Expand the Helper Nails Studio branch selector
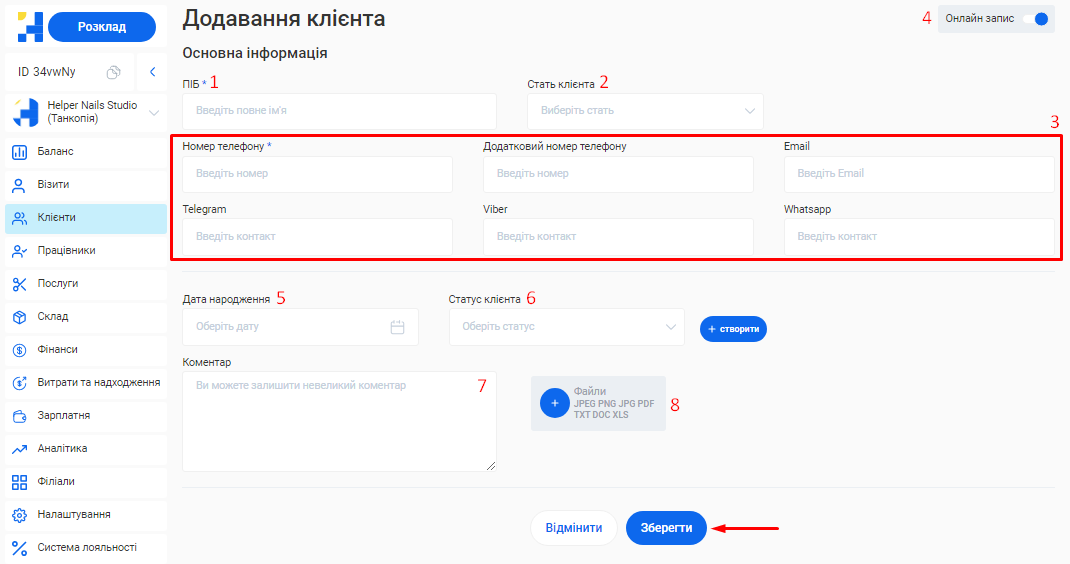The height and width of the screenshot is (564, 1070). coord(153,113)
